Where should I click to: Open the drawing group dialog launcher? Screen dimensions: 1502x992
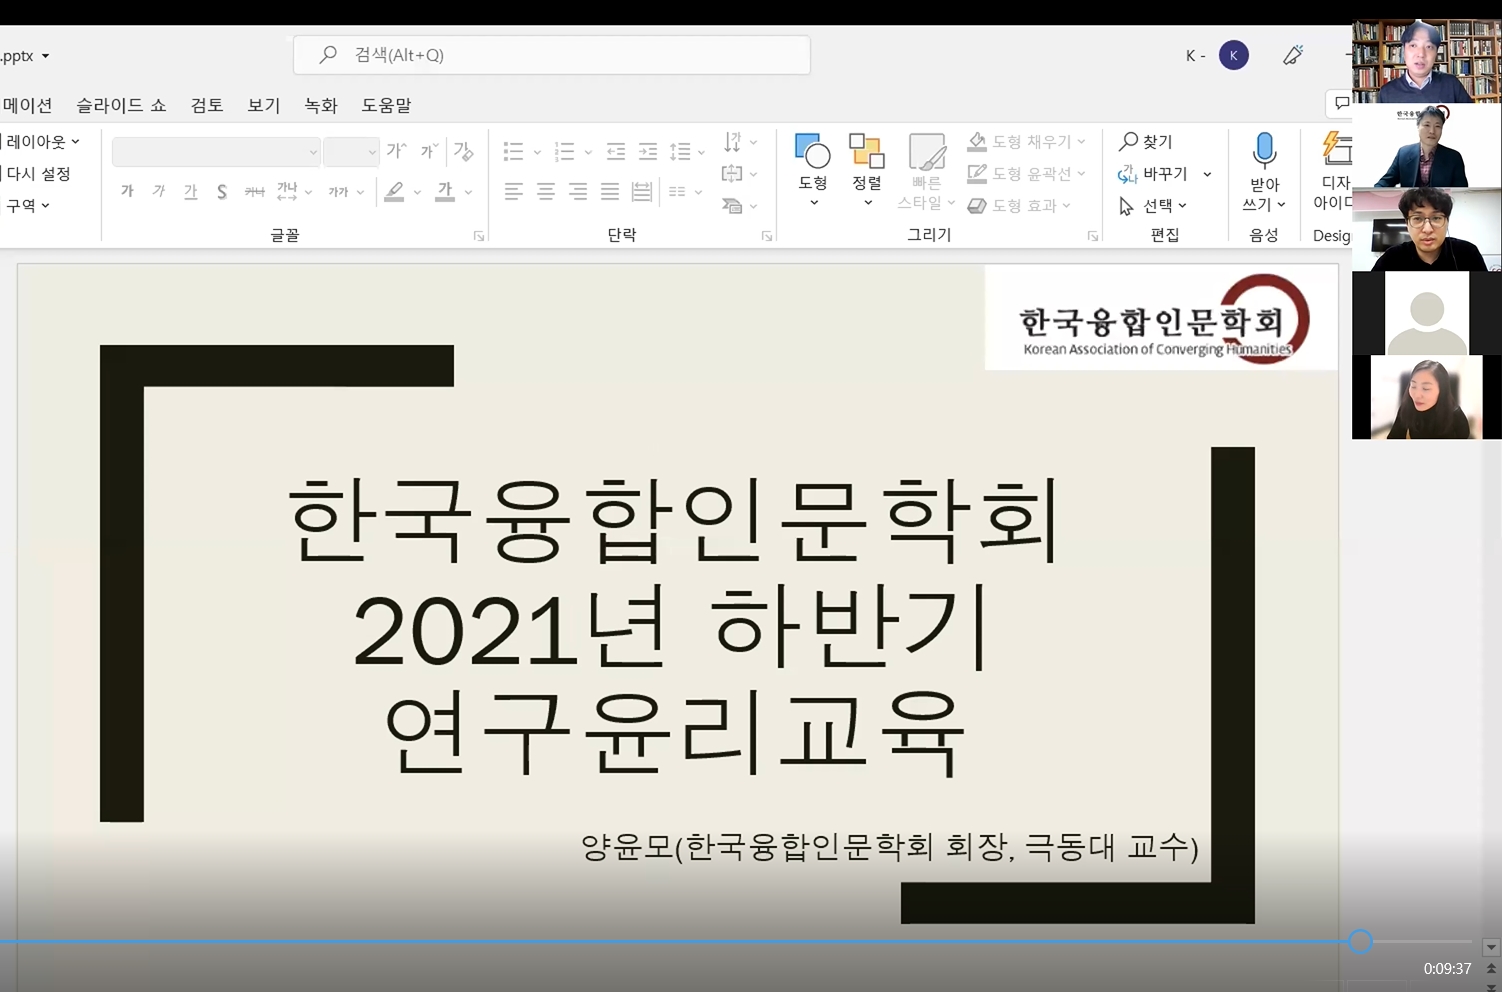[1093, 236]
